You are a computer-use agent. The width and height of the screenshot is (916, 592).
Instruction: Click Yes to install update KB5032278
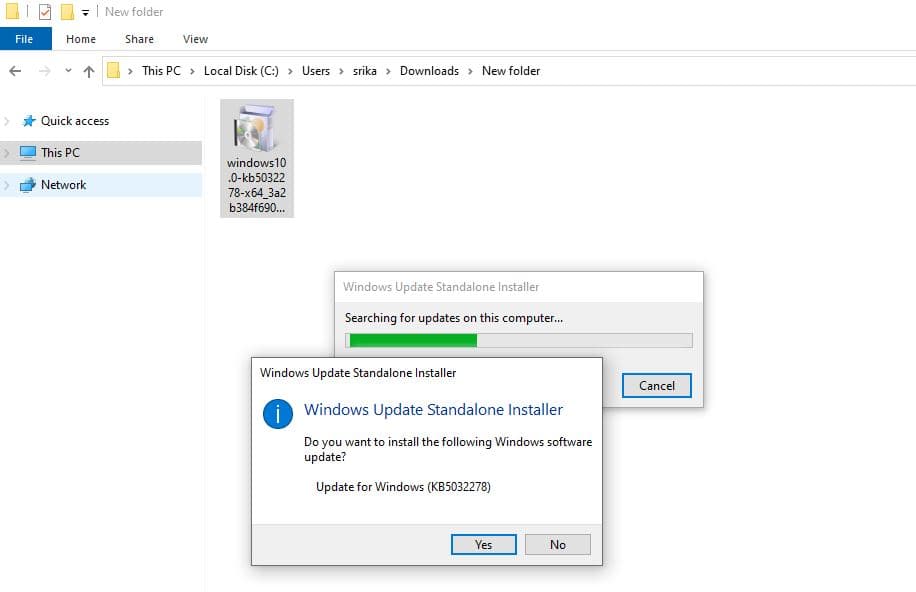pyautogui.click(x=484, y=544)
